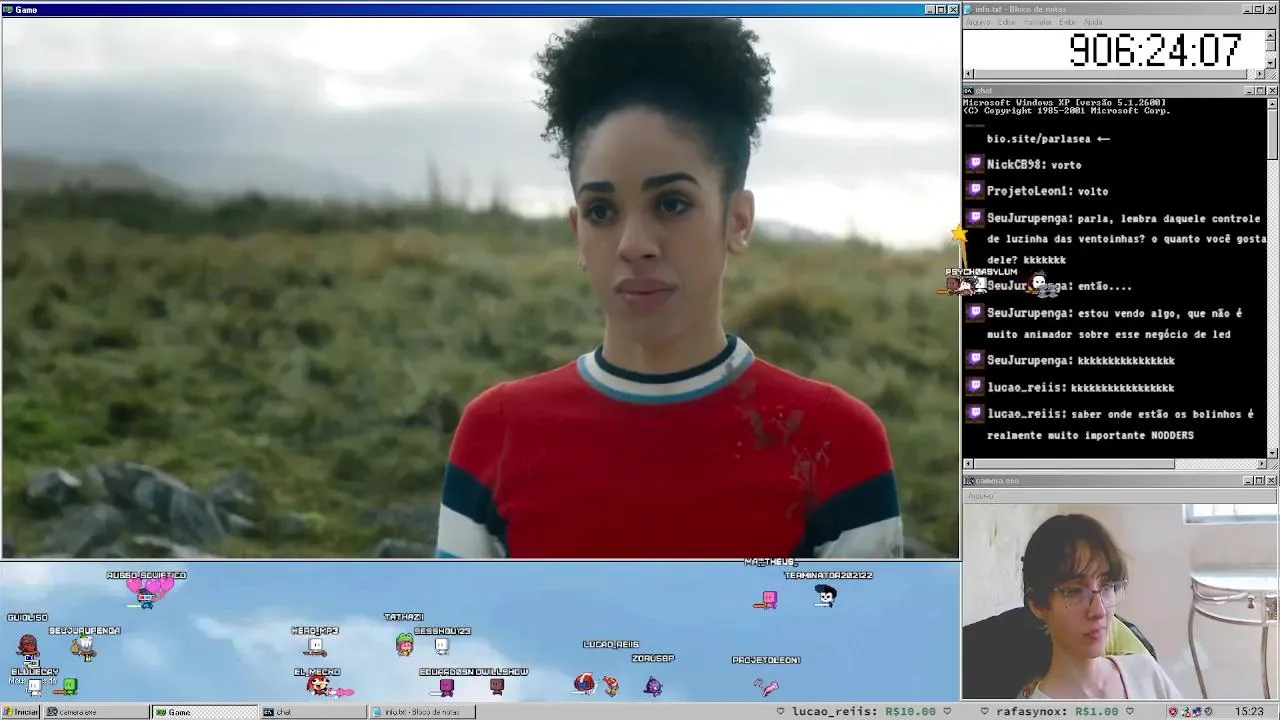The width and height of the screenshot is (1280, 720).
Task: Click NickCB98 username in chat
Action: pos(1014,164)
